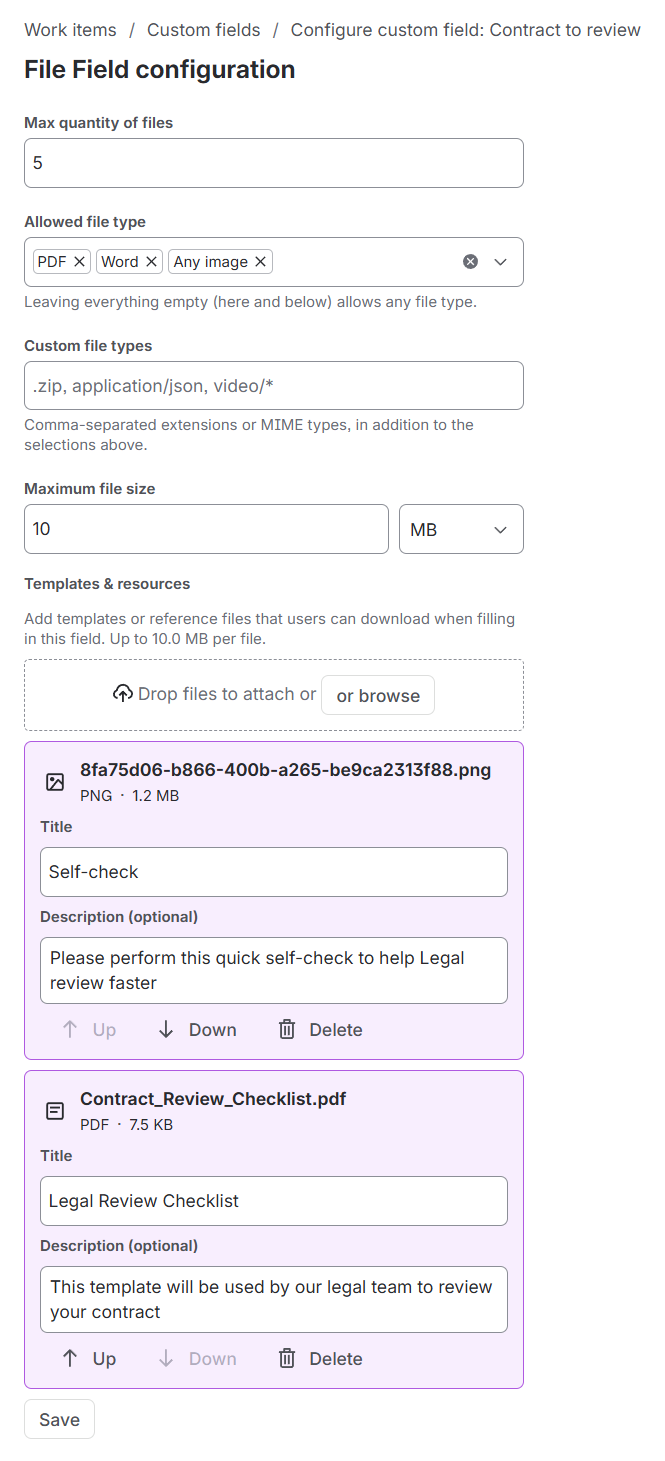
Task: Click the Templates & resources heading
Action: (107, 584)
